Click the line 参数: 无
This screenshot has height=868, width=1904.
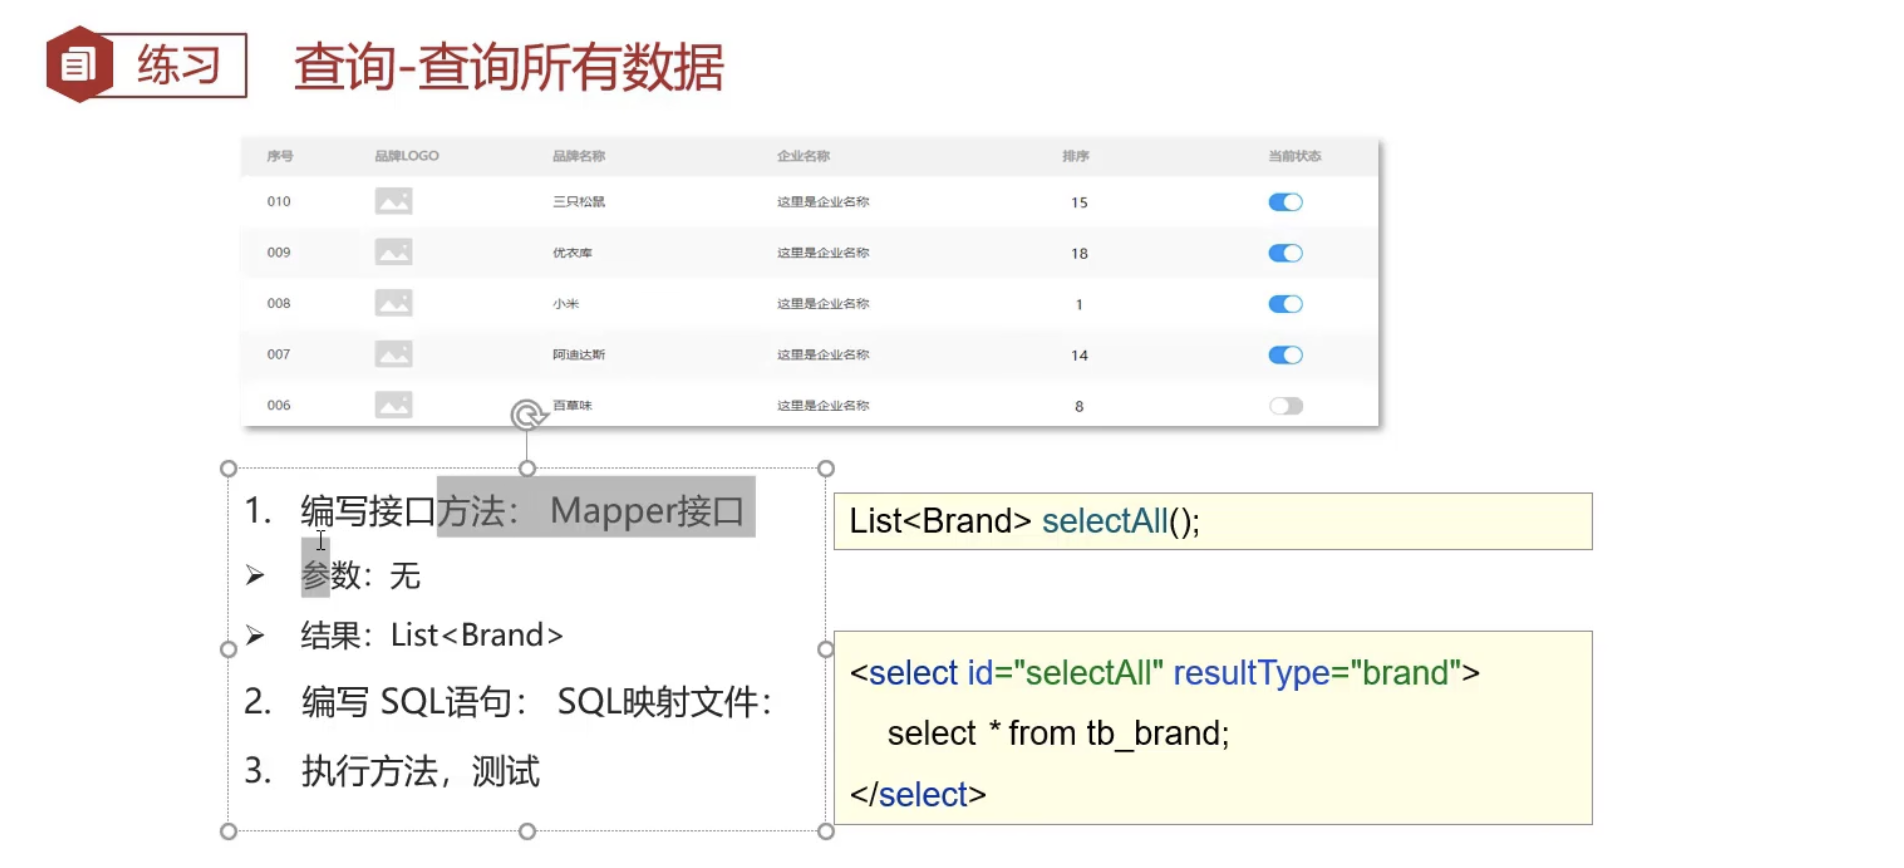pos(361,575)
